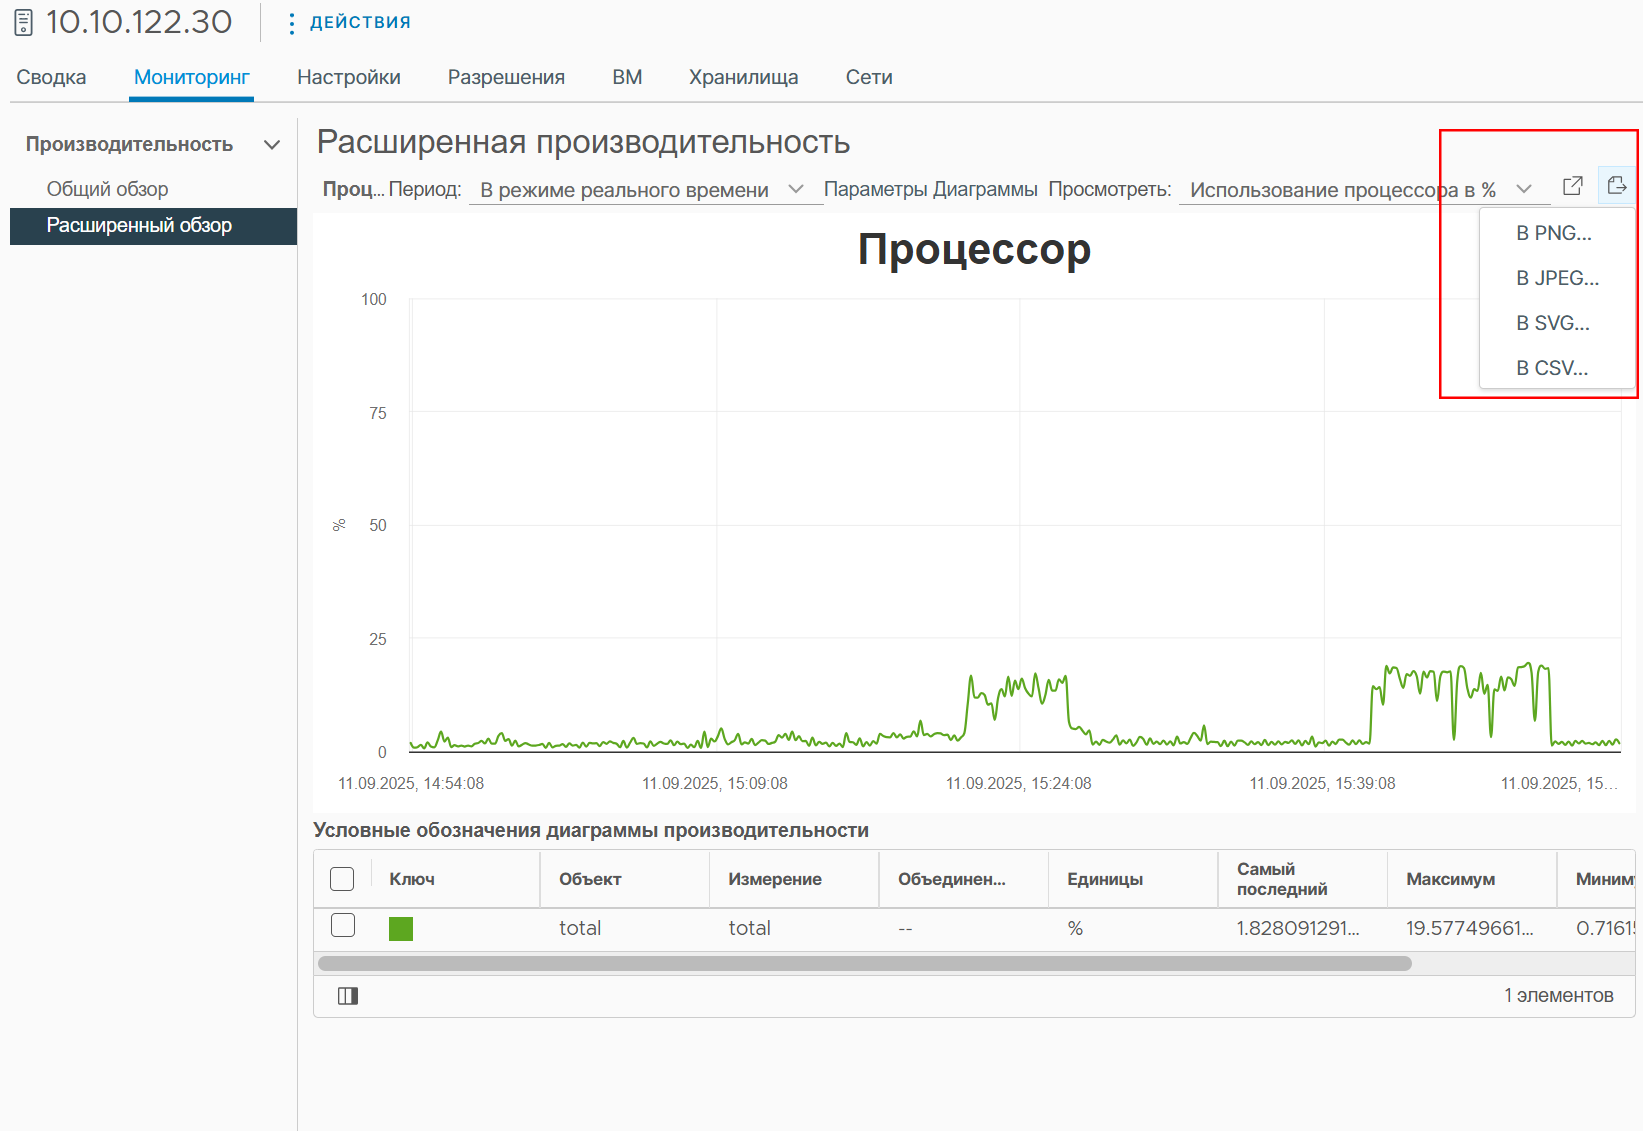Export chart В JPEG...

click(1557, 278)
